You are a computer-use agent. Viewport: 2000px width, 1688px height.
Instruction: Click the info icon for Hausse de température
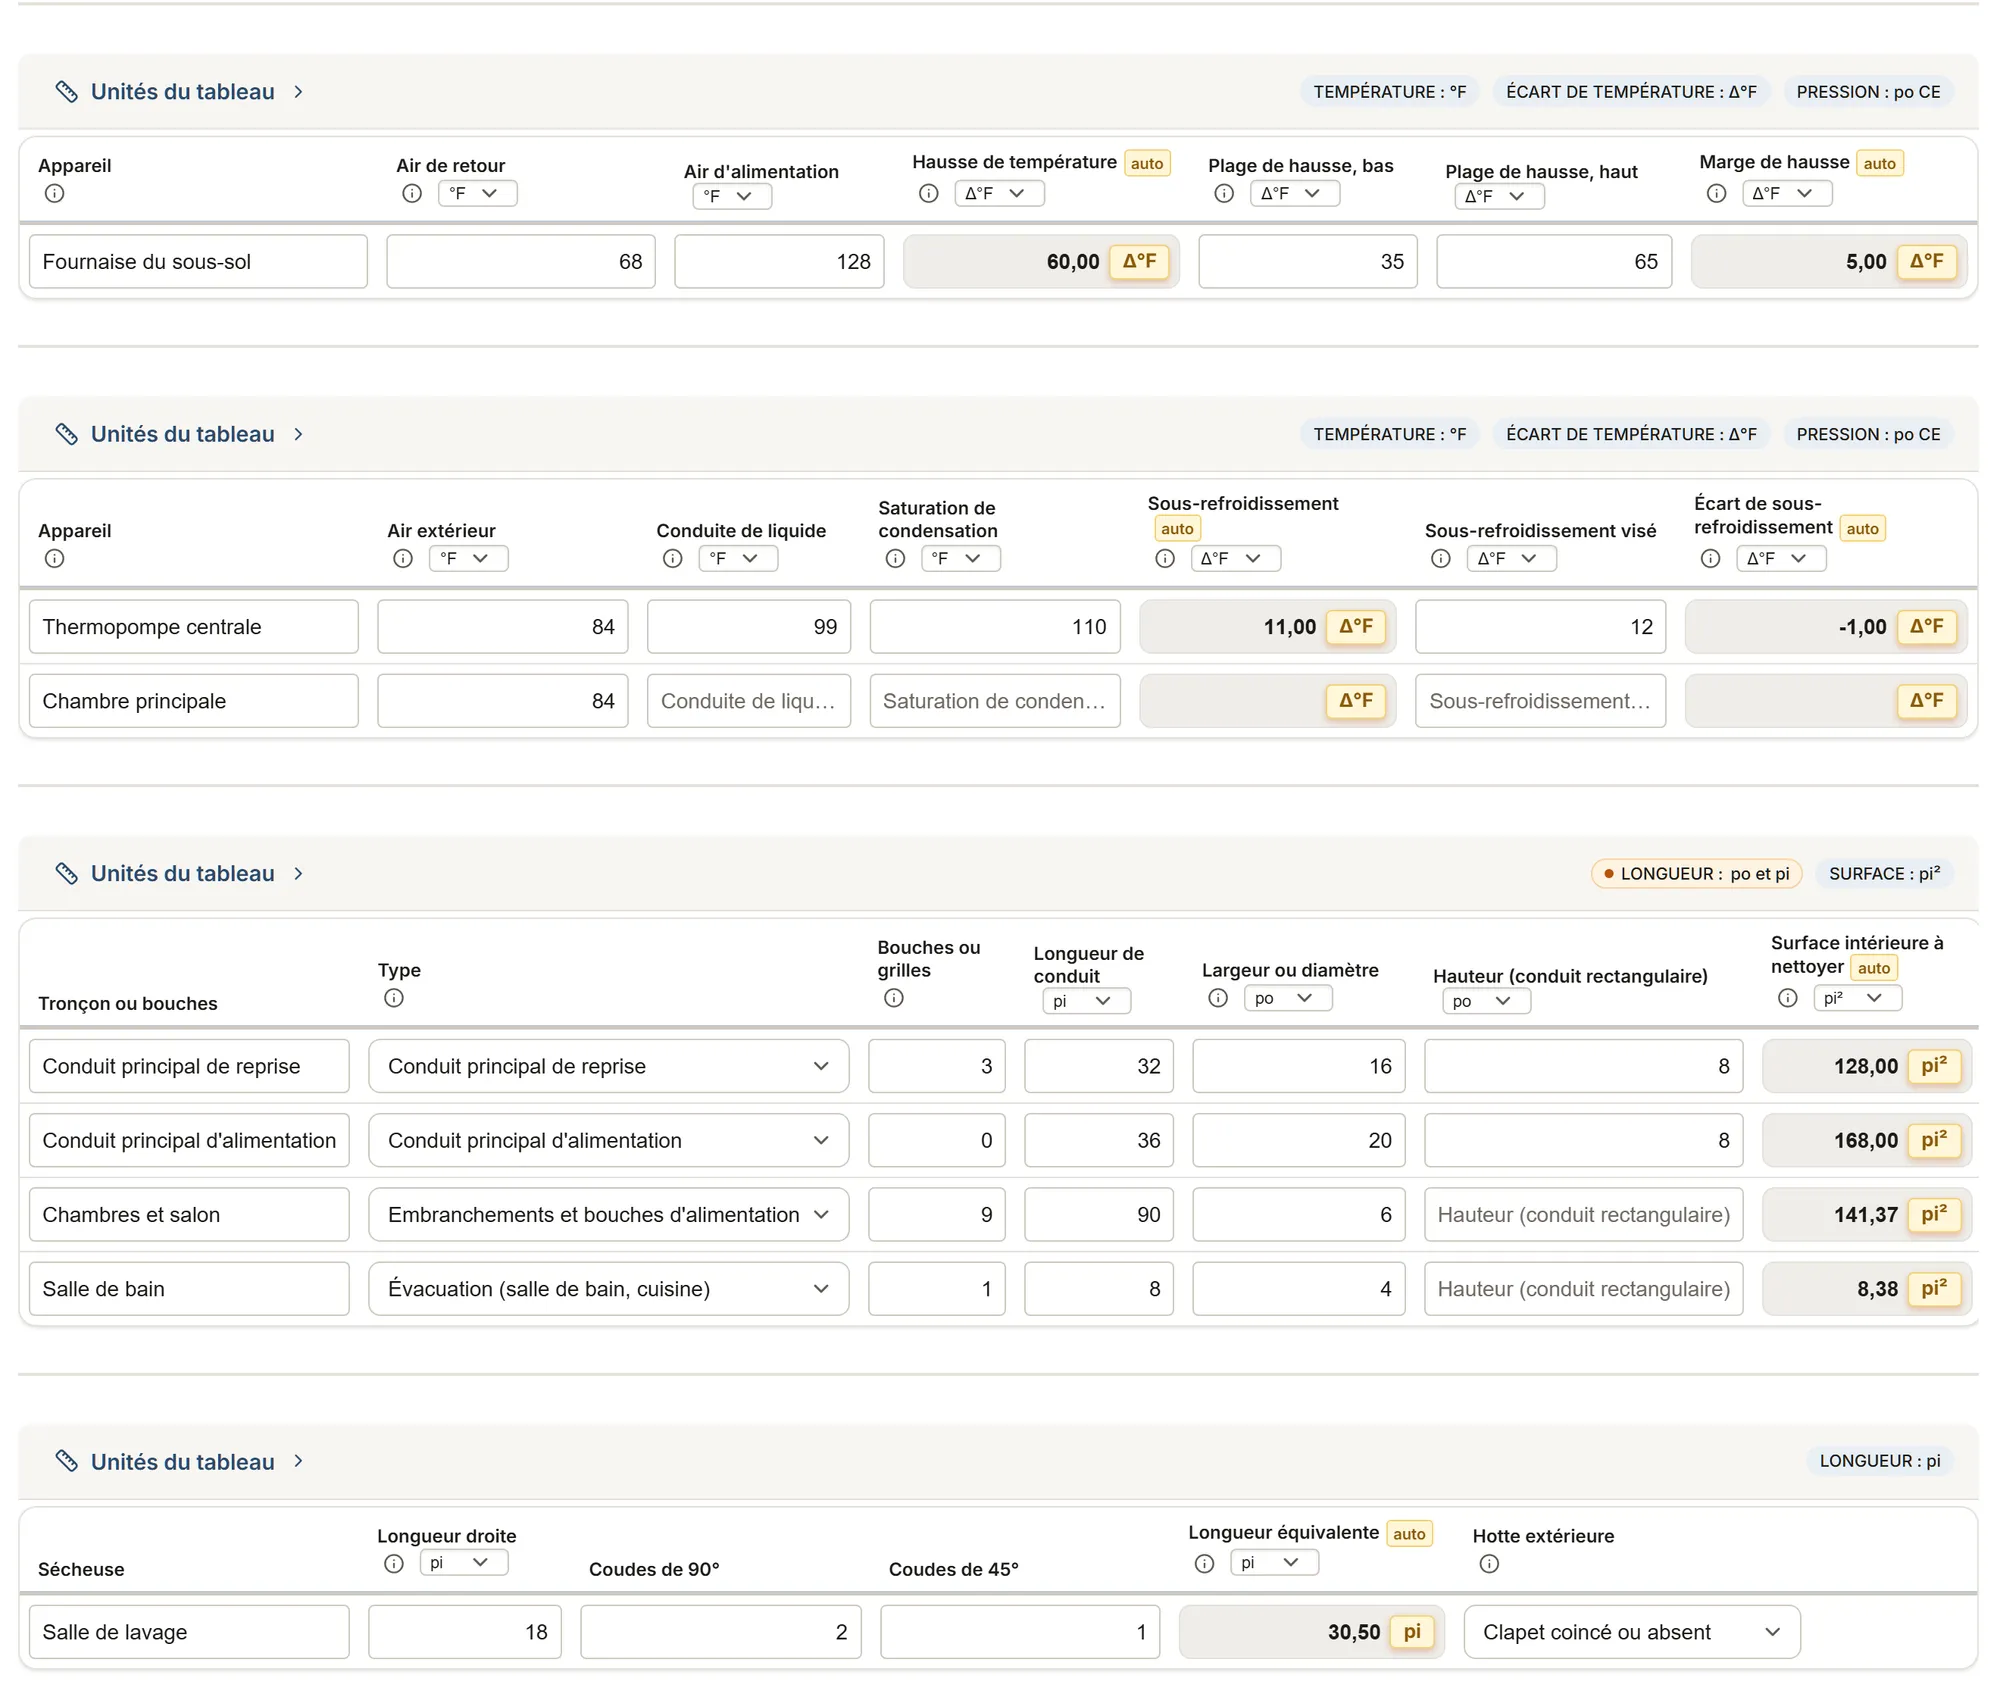pos(929,194)
